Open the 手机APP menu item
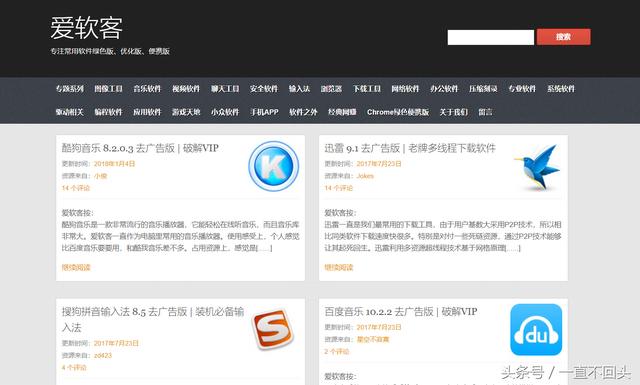The height and width of the screenshot is (385, 640). click(x=264, y=112)
